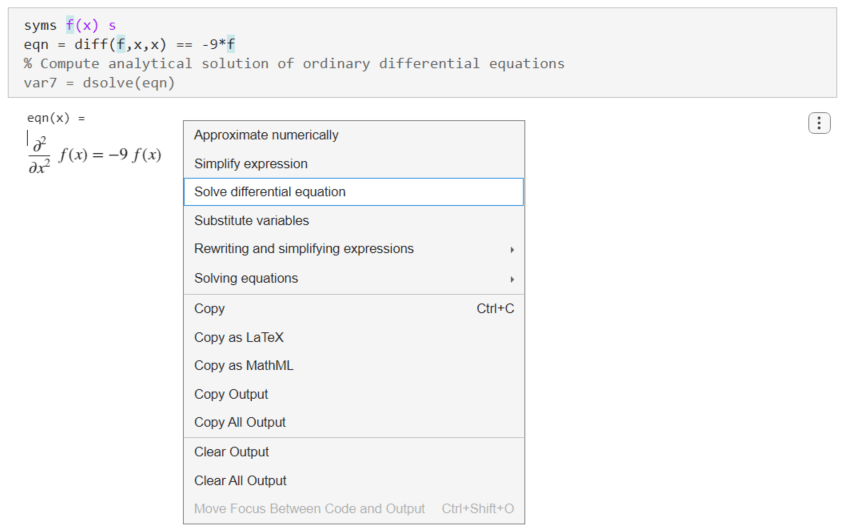Place cursor in the syms f(x) s line
The height and width of the screenshot is (531, 845).
(70, 26)
